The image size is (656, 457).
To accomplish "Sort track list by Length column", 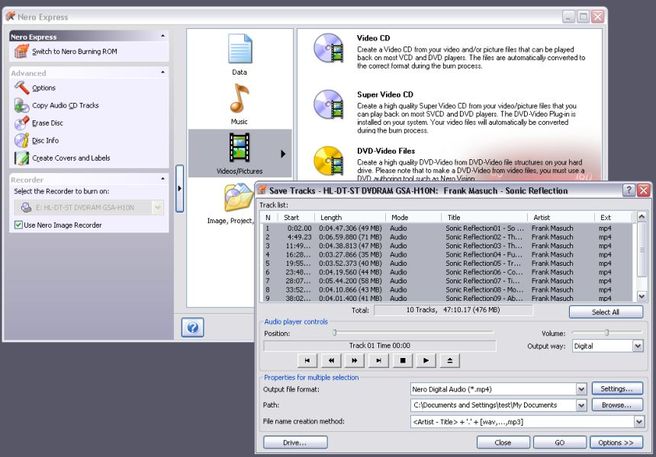I will pyautogui.click(x=350, y=217).
